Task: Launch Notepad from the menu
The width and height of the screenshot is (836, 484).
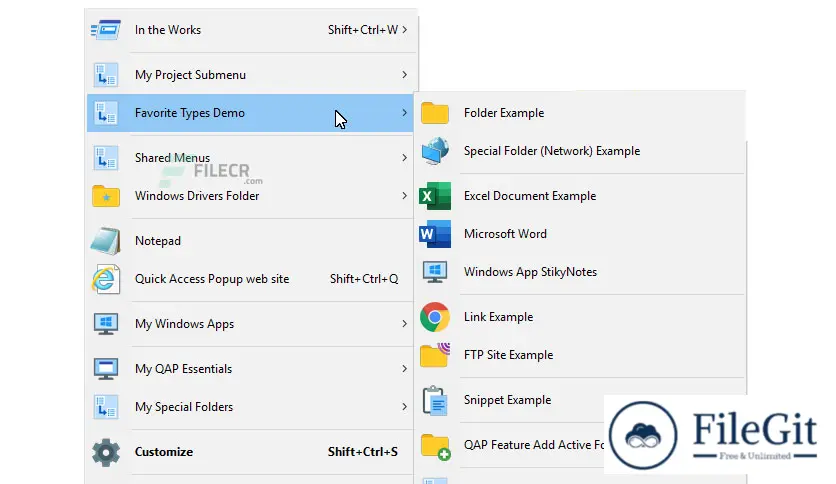Action: (x=251, y=241)
